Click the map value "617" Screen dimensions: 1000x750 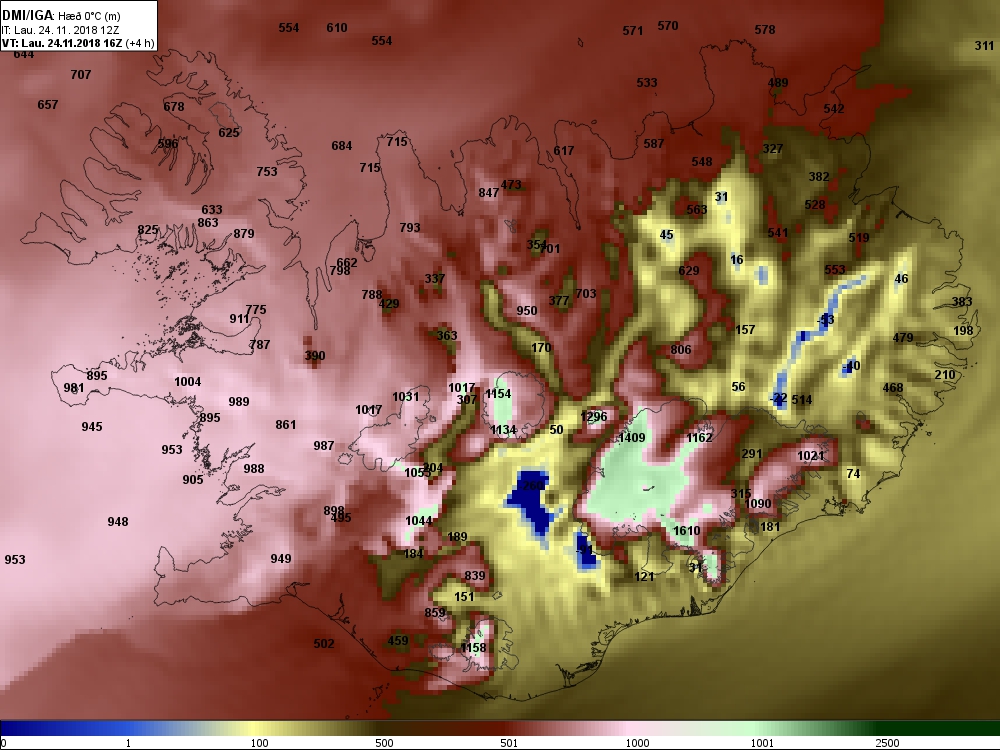563,151
